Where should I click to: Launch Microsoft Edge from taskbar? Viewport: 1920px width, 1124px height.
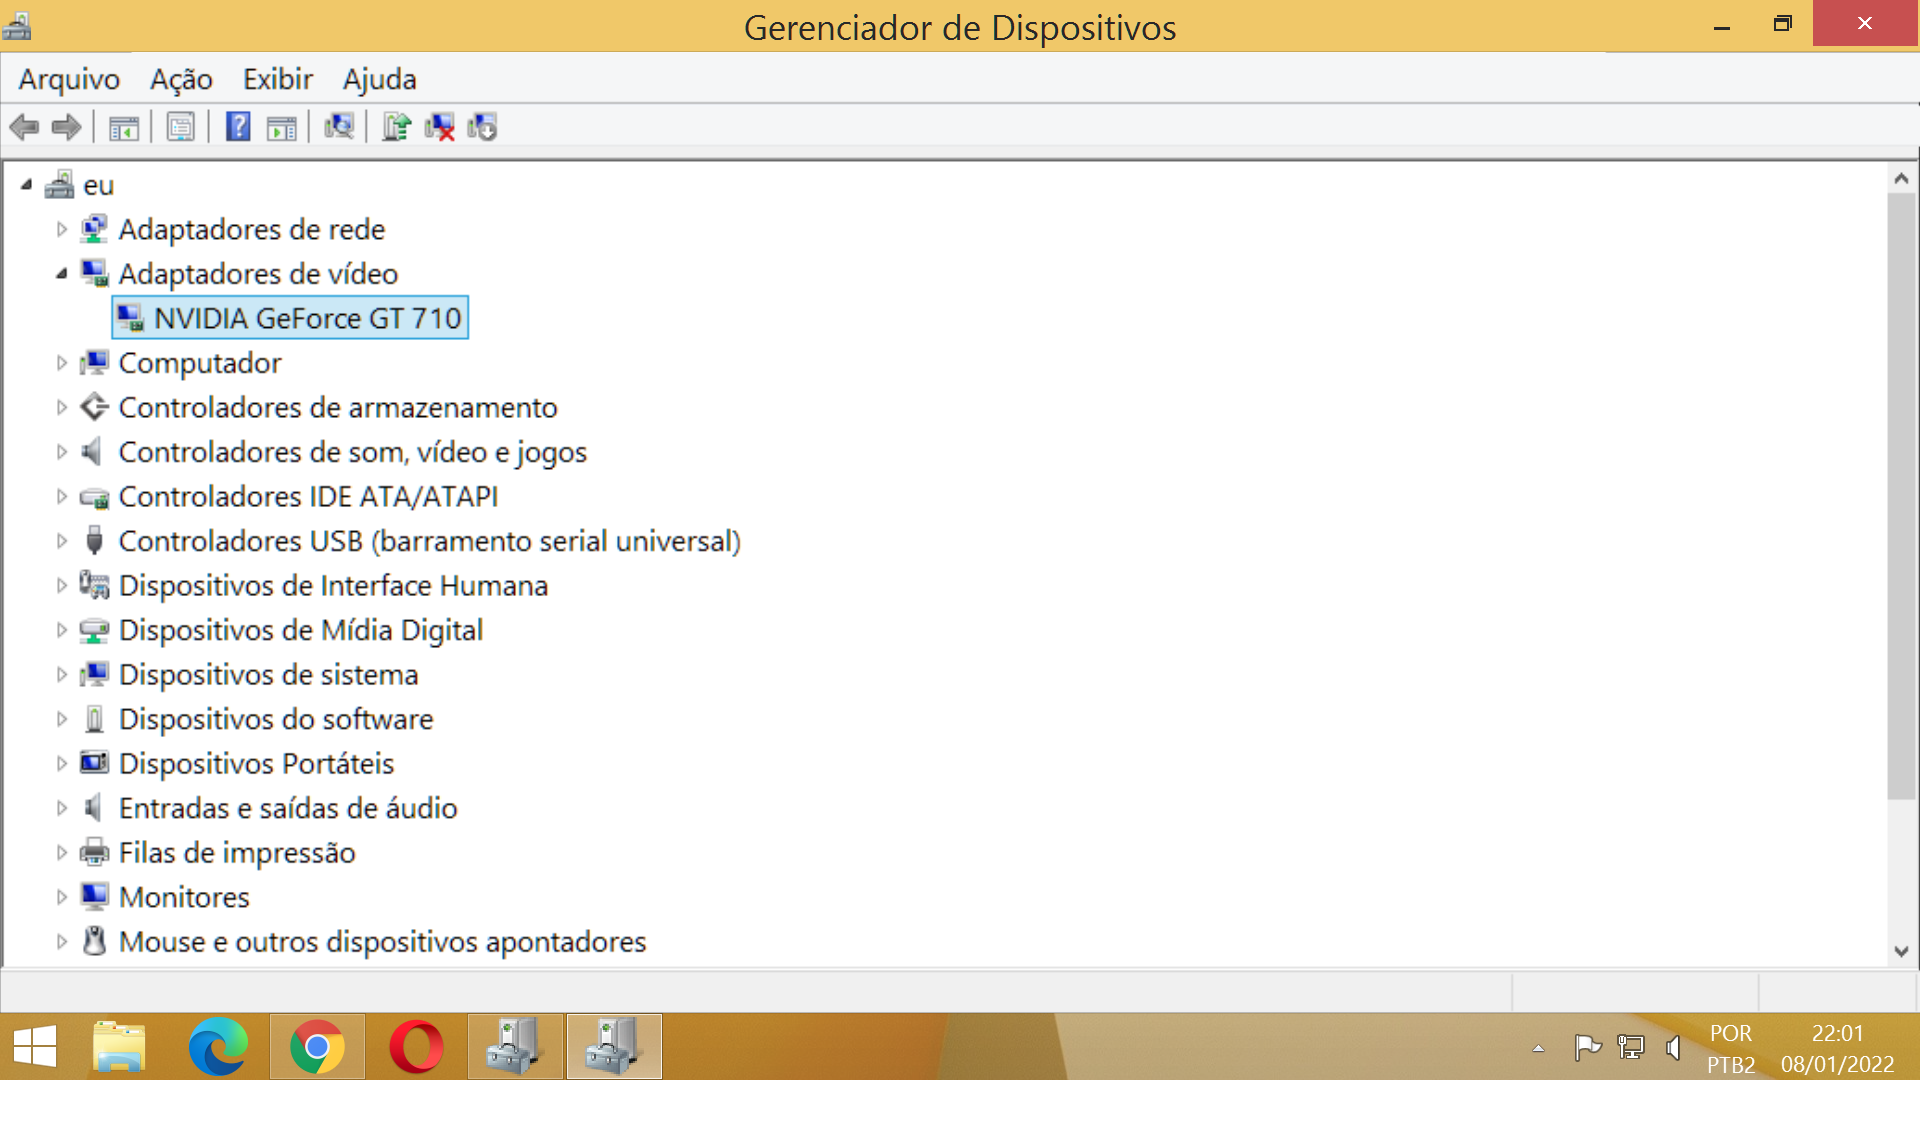pos(218,1047)
